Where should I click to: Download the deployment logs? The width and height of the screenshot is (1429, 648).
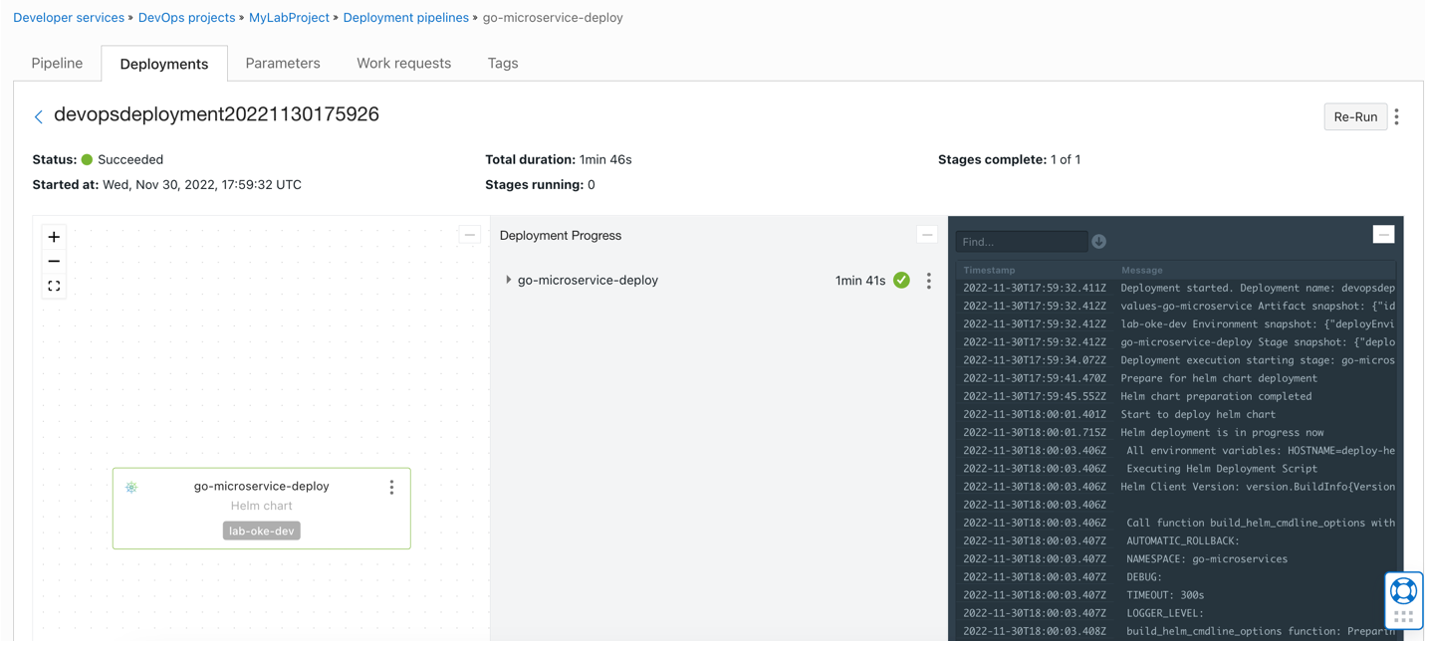(1099, 242)
